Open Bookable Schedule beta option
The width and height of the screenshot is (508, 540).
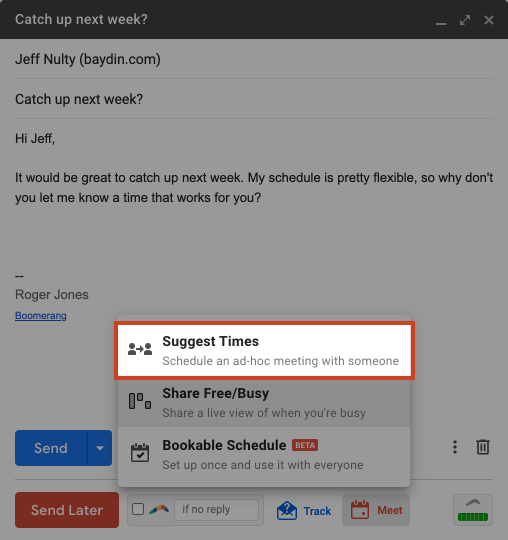(264, 455)
